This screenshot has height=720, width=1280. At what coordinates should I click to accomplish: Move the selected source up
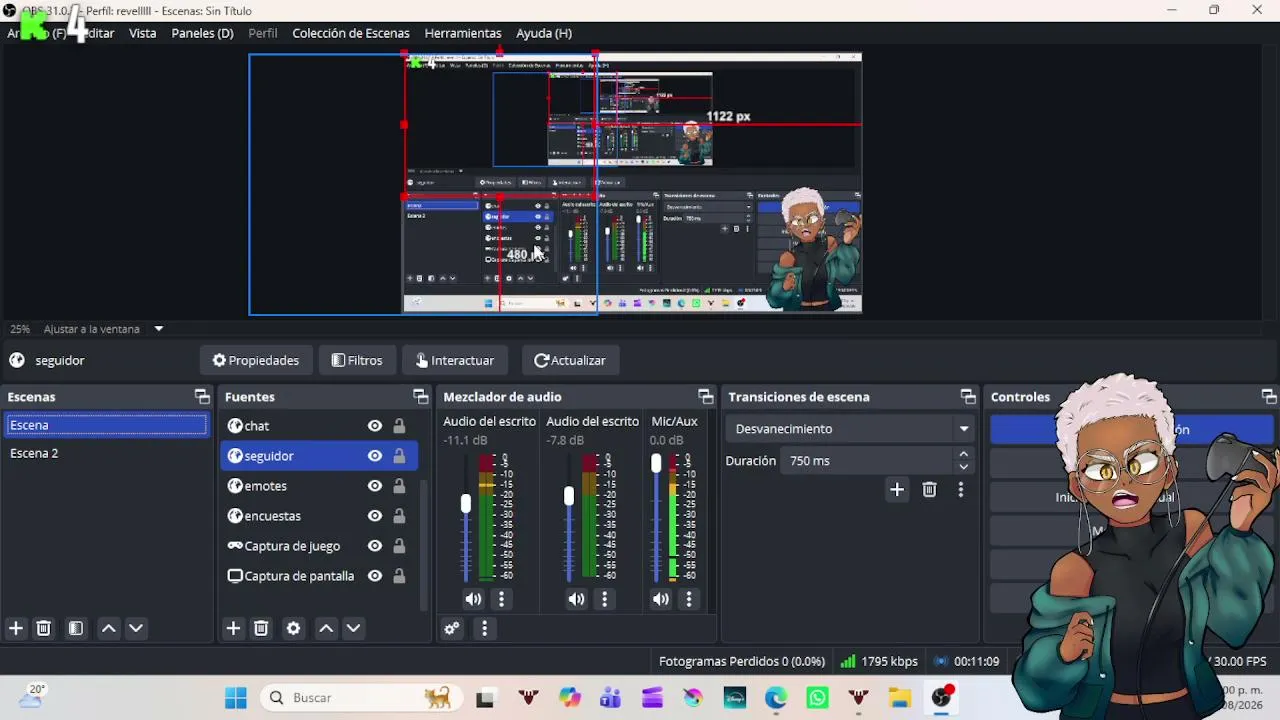pyautogui.click(x=326, y=628)
